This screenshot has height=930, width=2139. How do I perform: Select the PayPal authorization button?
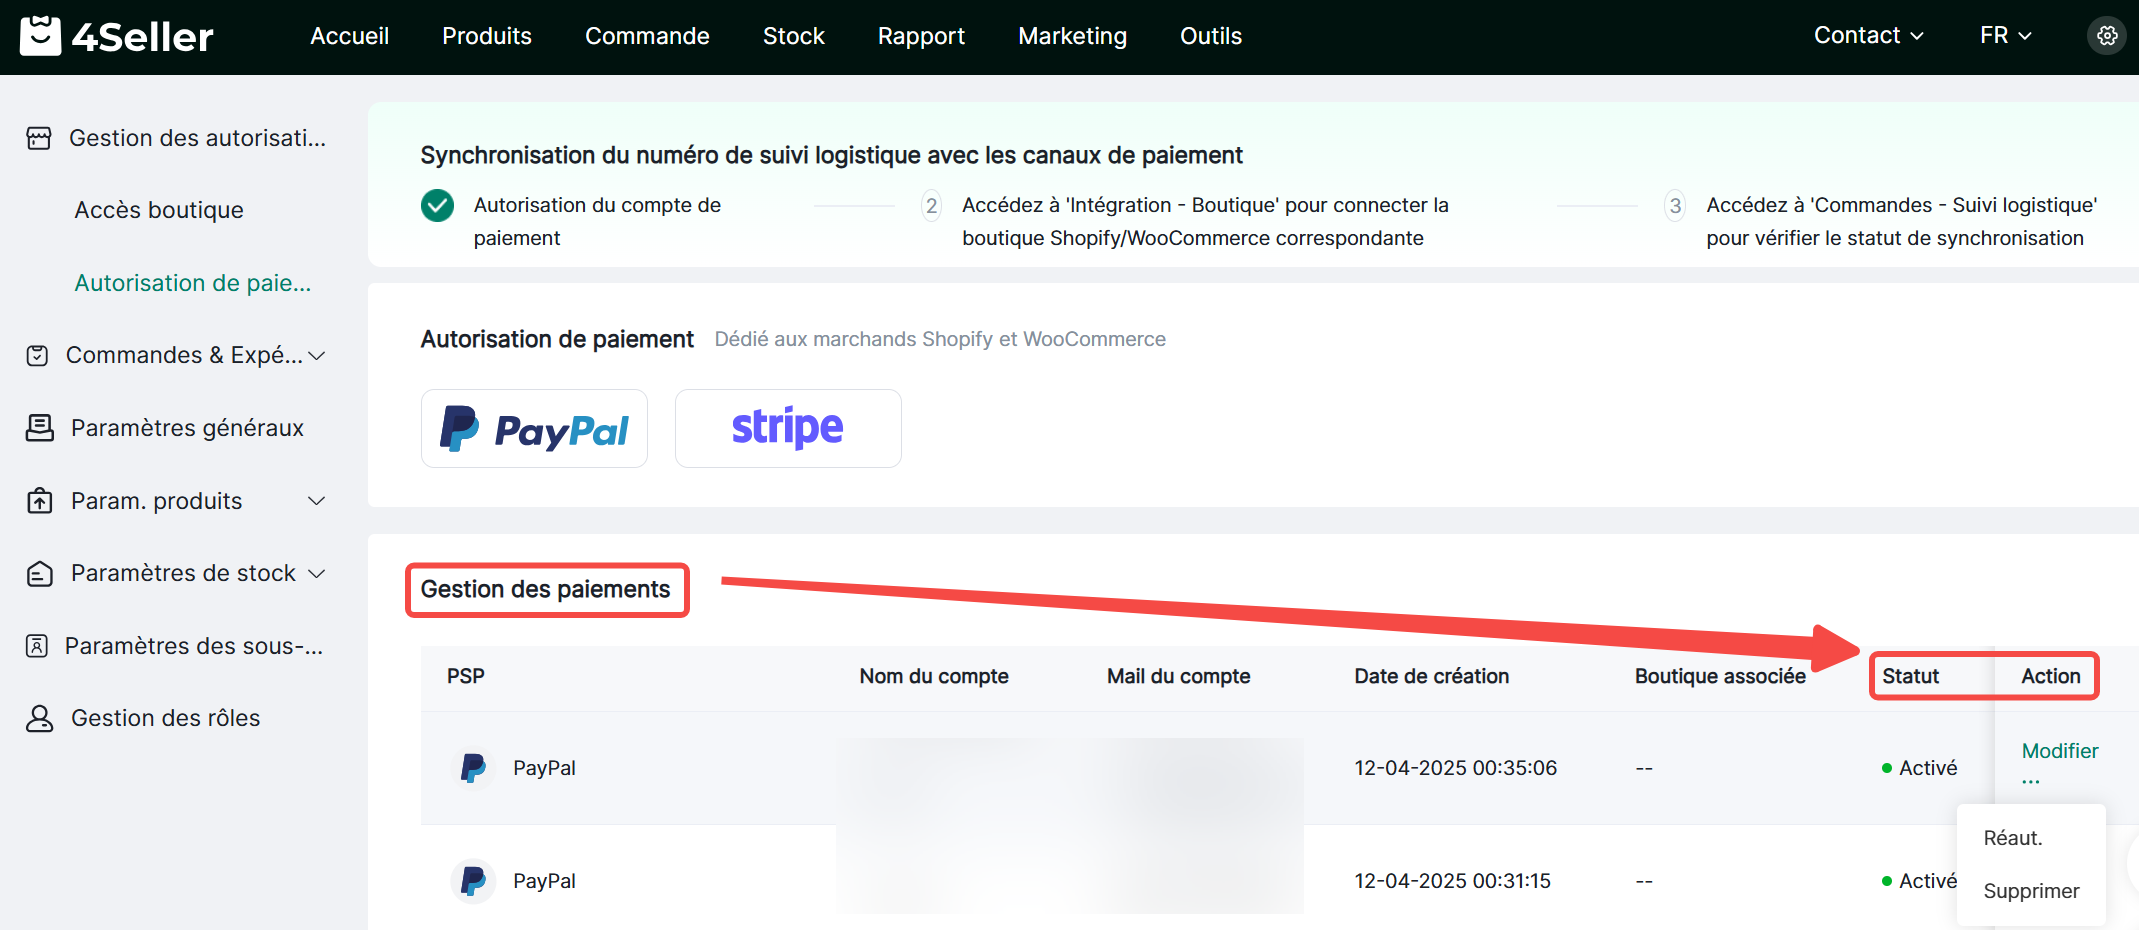pos(534,429)
